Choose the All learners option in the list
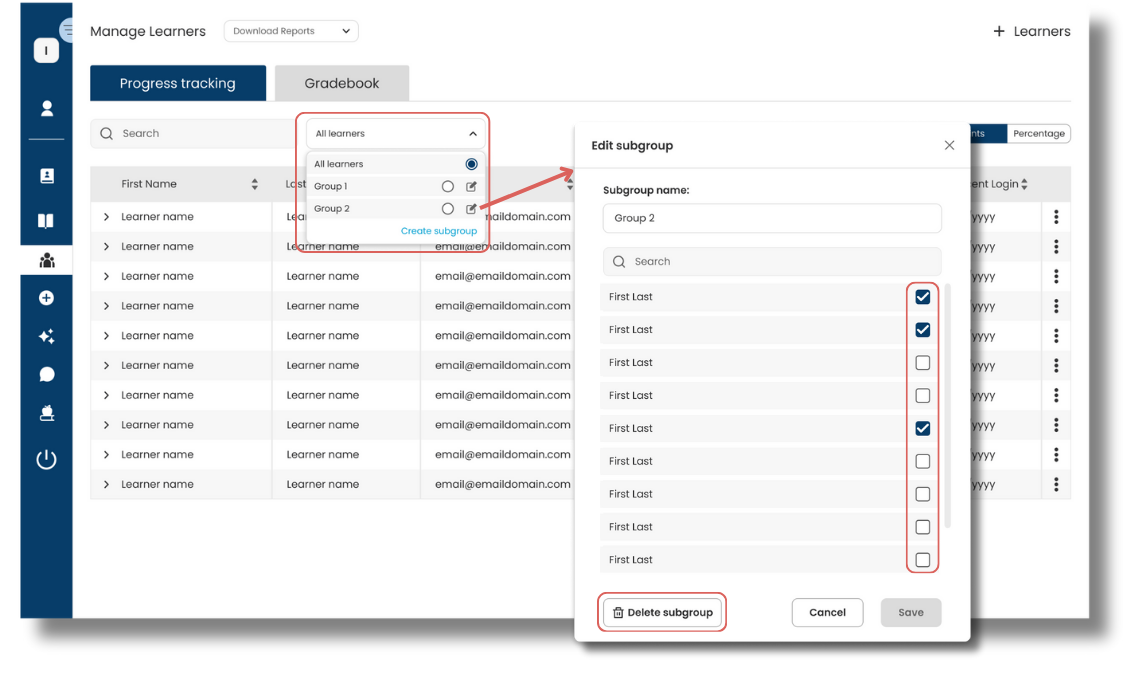This screenshot has width=1148, height=674. [395, 164]
